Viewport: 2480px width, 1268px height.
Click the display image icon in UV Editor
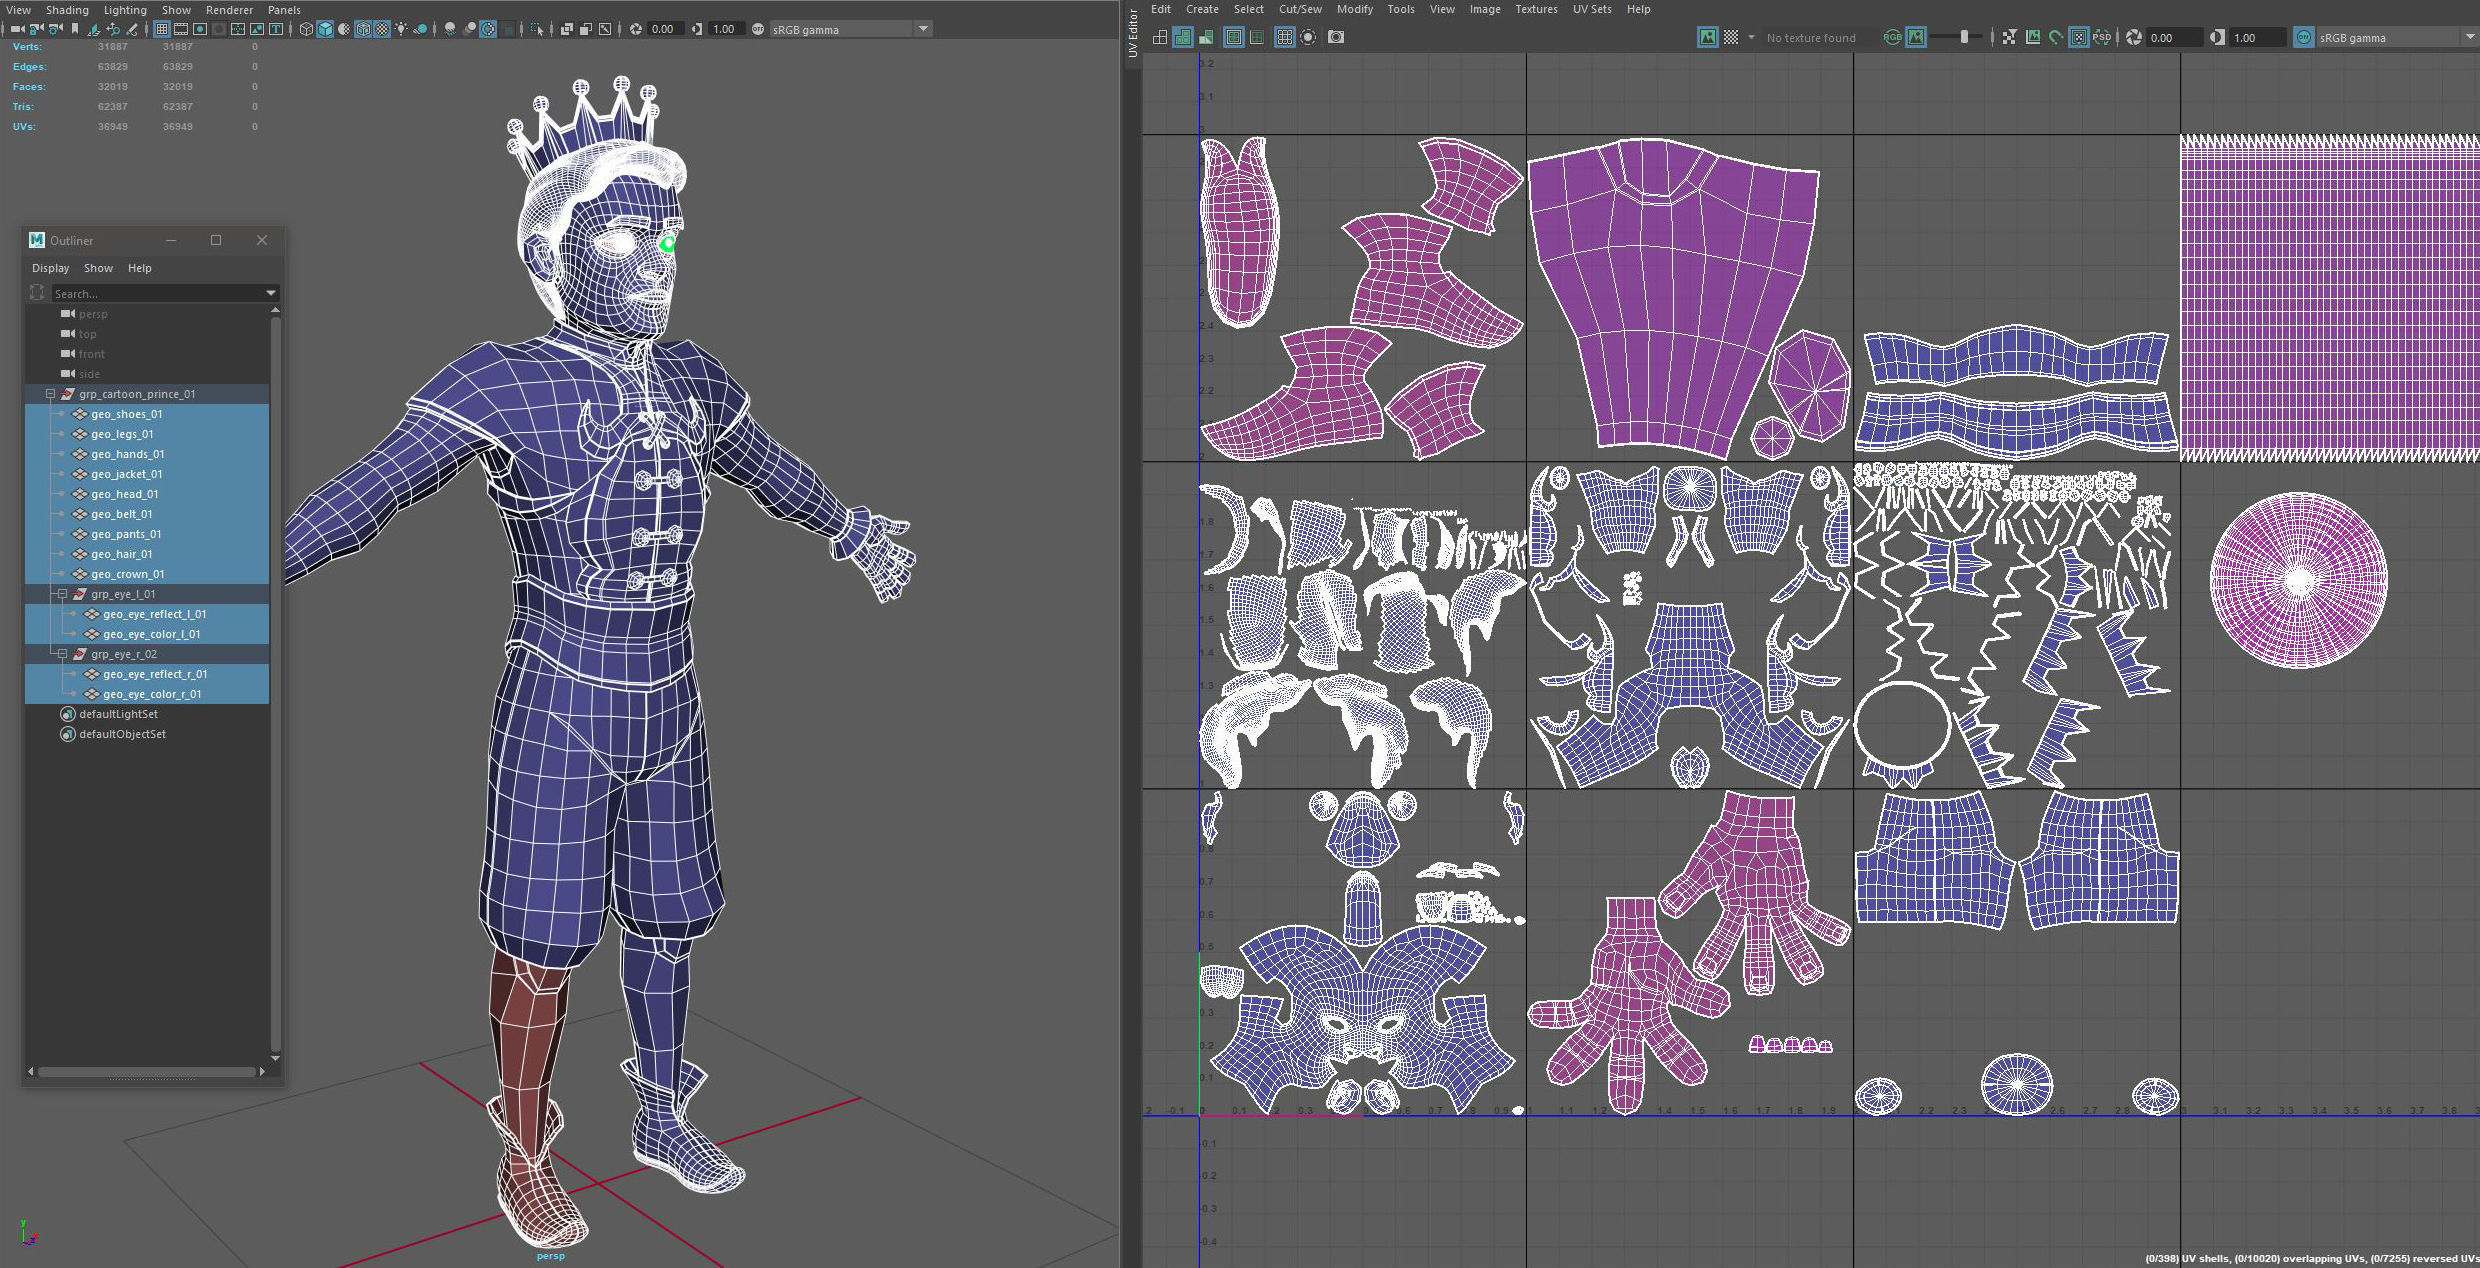tap(1707, 37)
